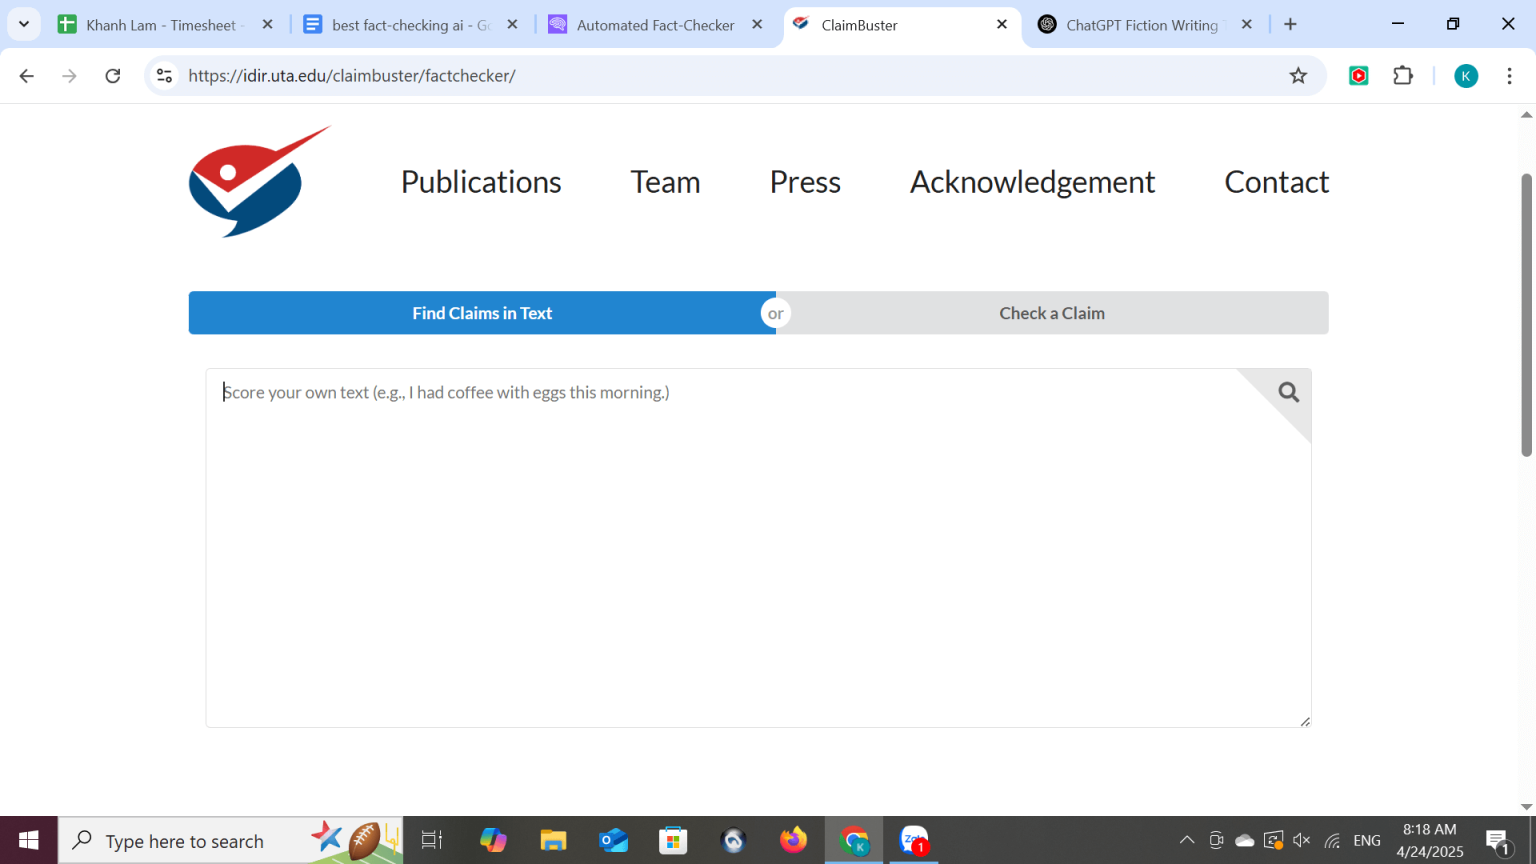The height and width of the screenshot is (864, 1536).
Task: Go back to the previous page
Action: coord(27,76)
